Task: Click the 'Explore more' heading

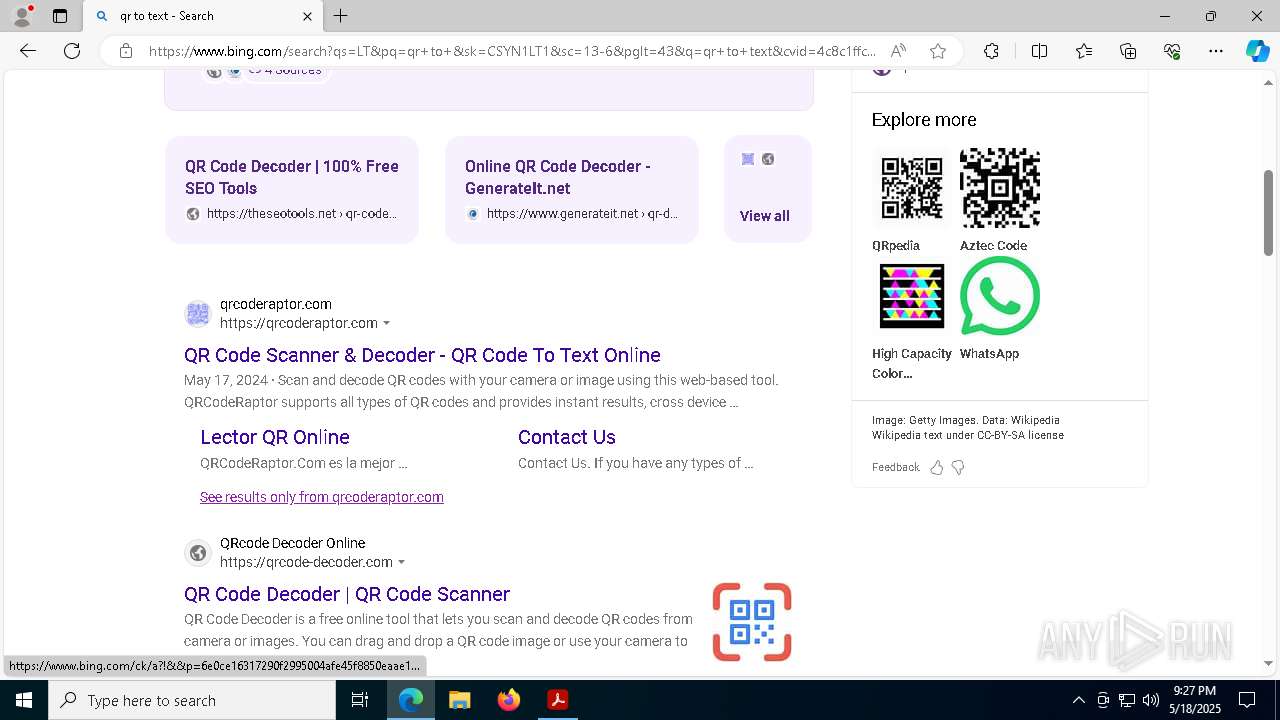Action: 924,120
